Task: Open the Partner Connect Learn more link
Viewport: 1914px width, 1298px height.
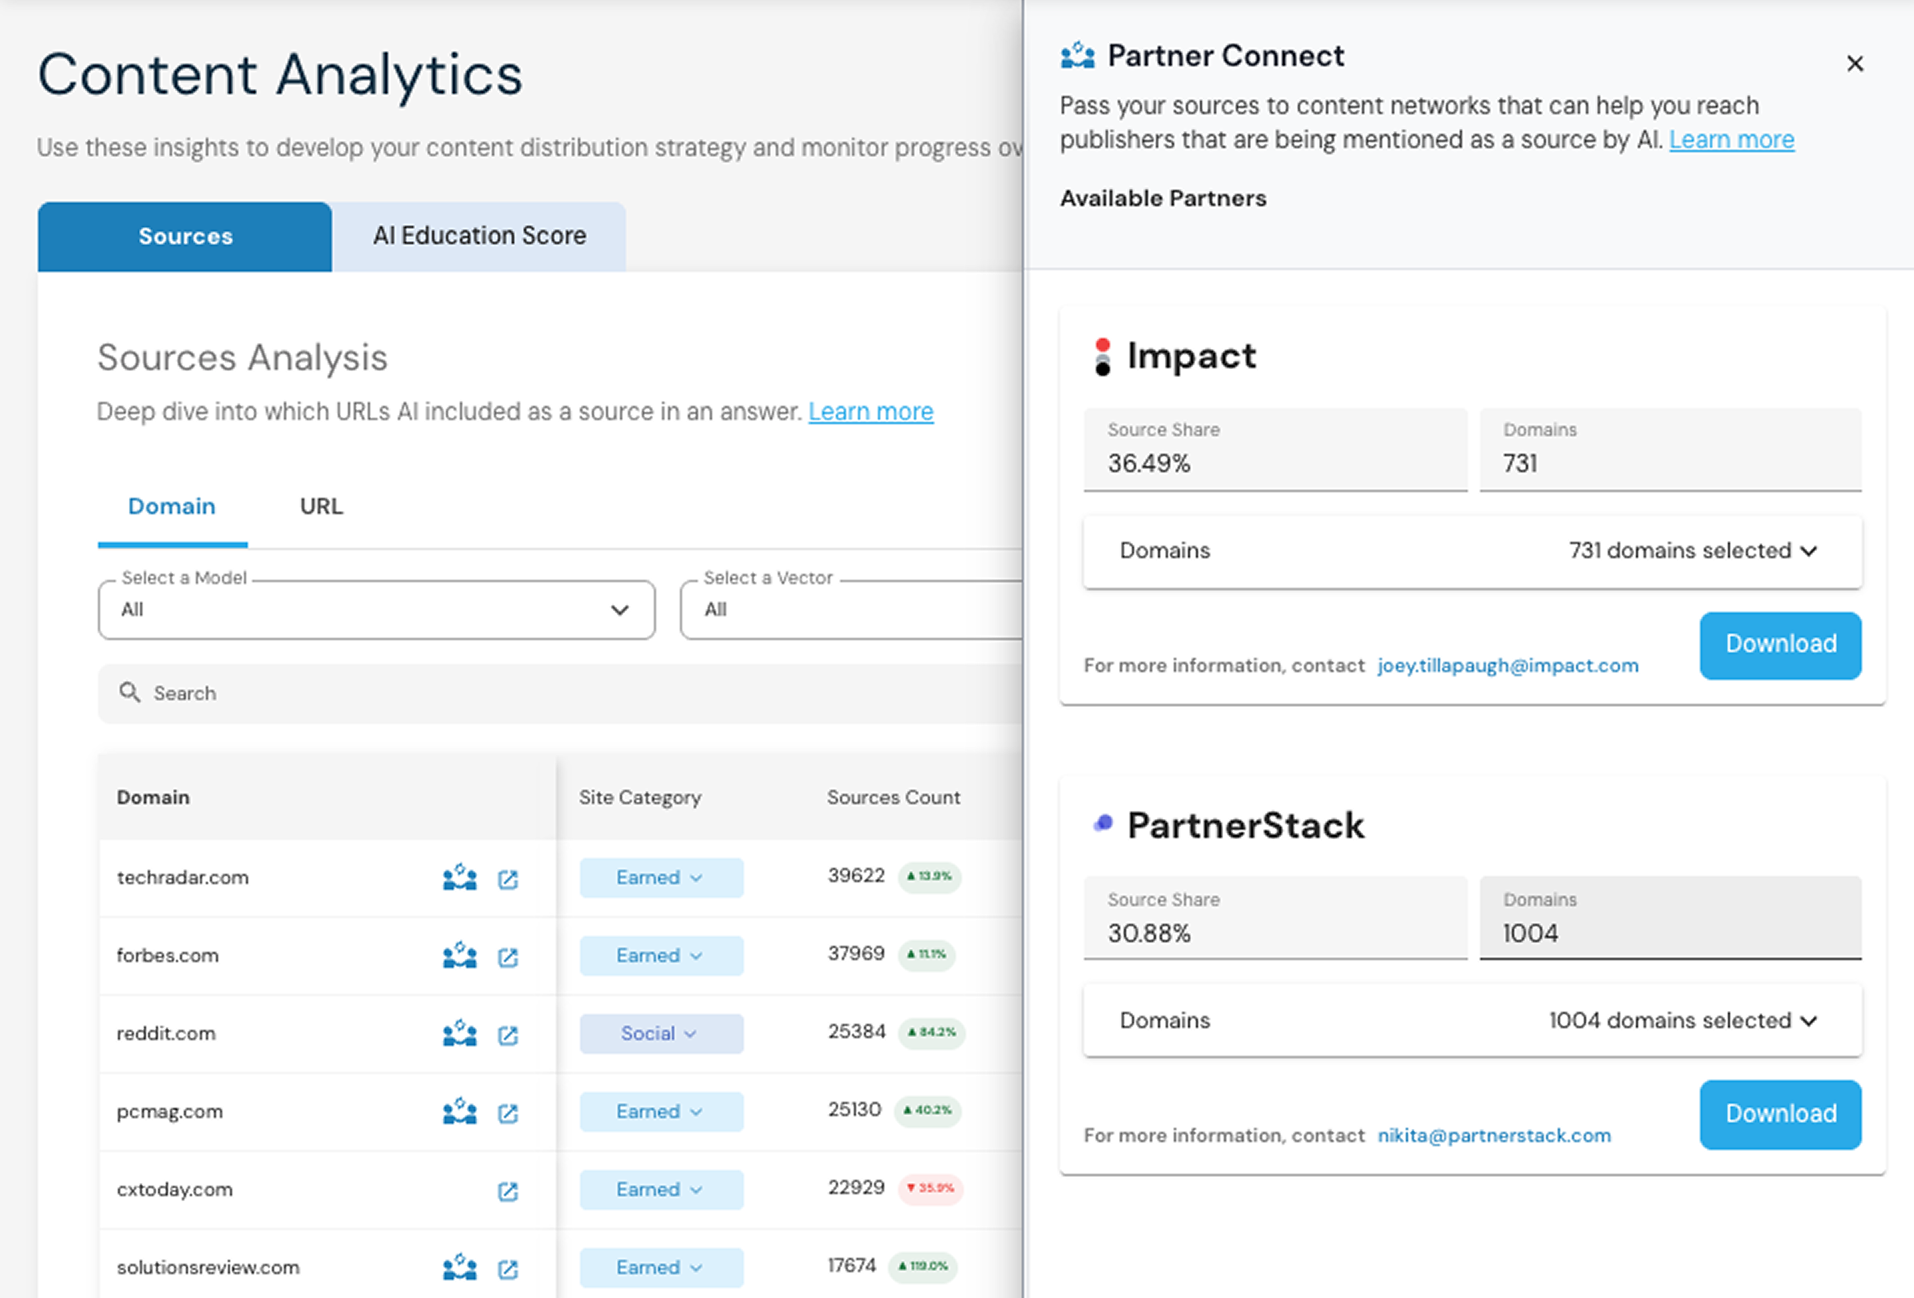Action: 1731,139
